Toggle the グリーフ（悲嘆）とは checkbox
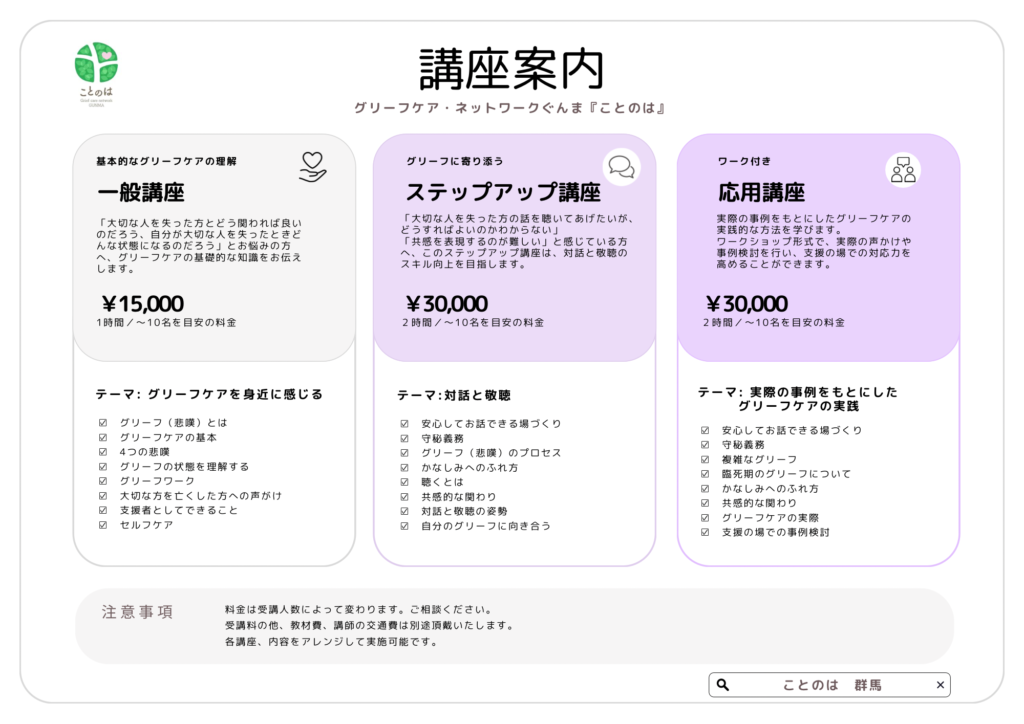1024x724 pixels. (x=103, y=423)
